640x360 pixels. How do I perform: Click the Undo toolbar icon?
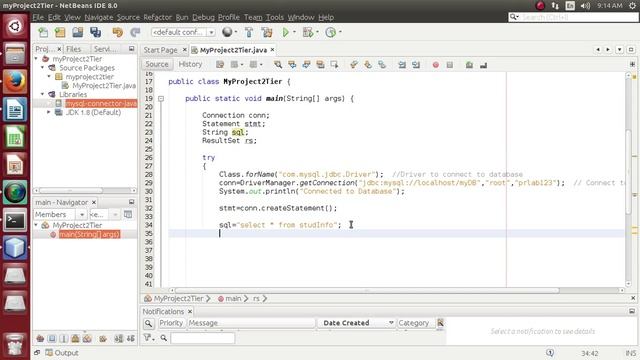coord(118,32)
